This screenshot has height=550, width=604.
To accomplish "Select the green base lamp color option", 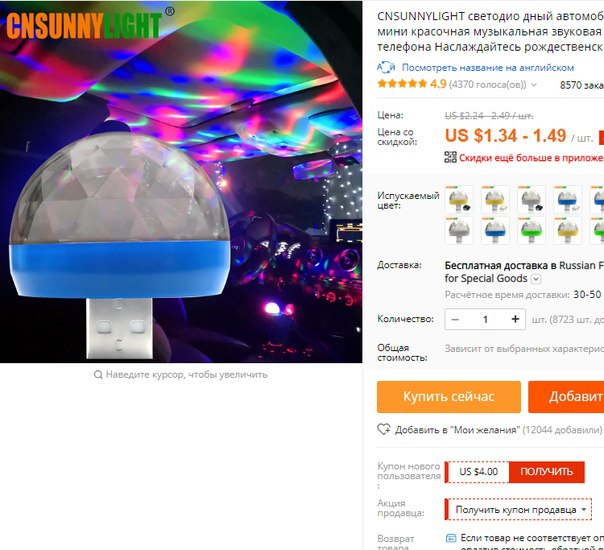I will (x=531, y=230).
